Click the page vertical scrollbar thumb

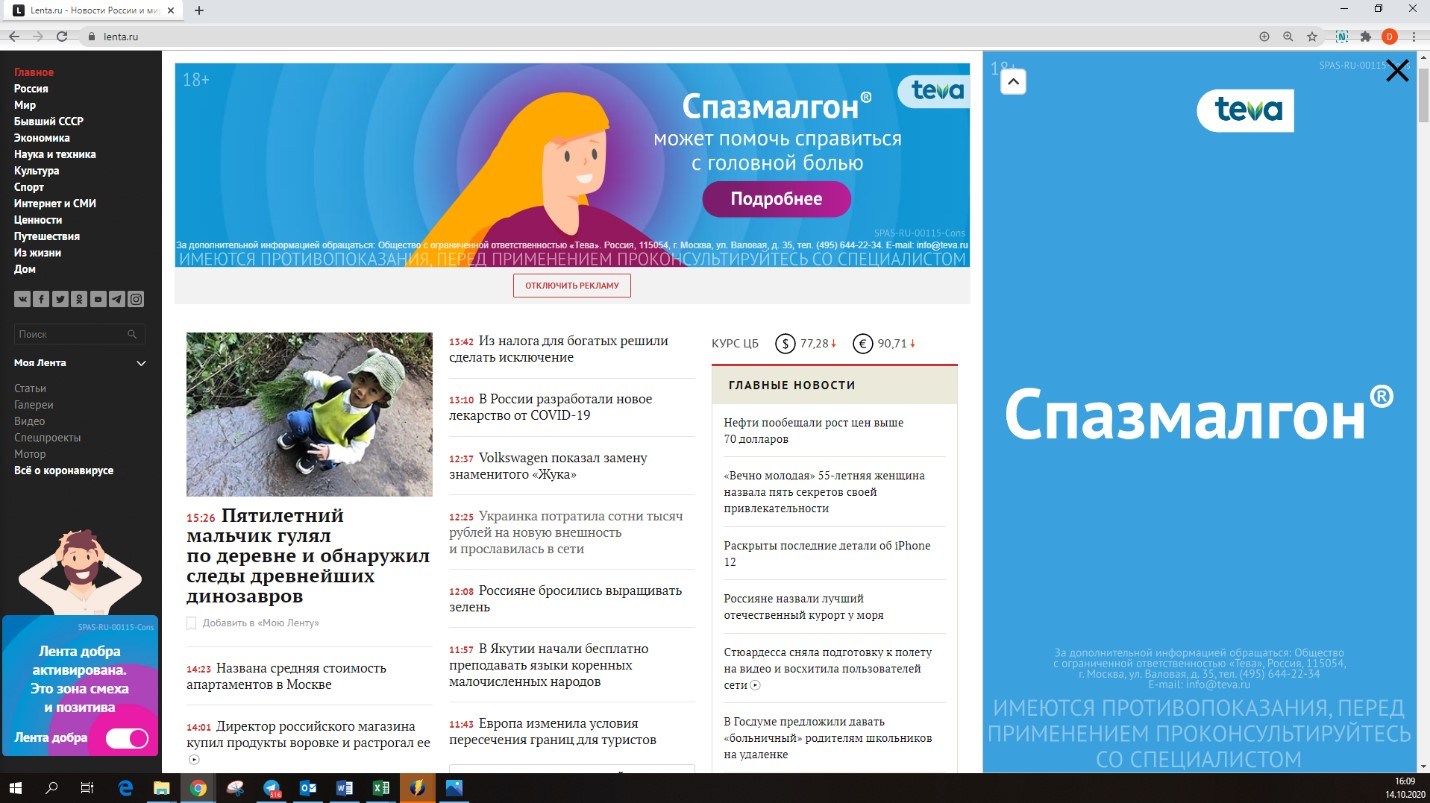(1423, 95)
